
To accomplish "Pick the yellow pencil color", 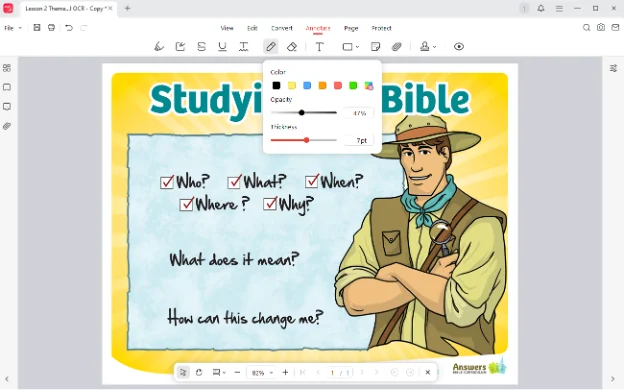I will click(292, 85).
